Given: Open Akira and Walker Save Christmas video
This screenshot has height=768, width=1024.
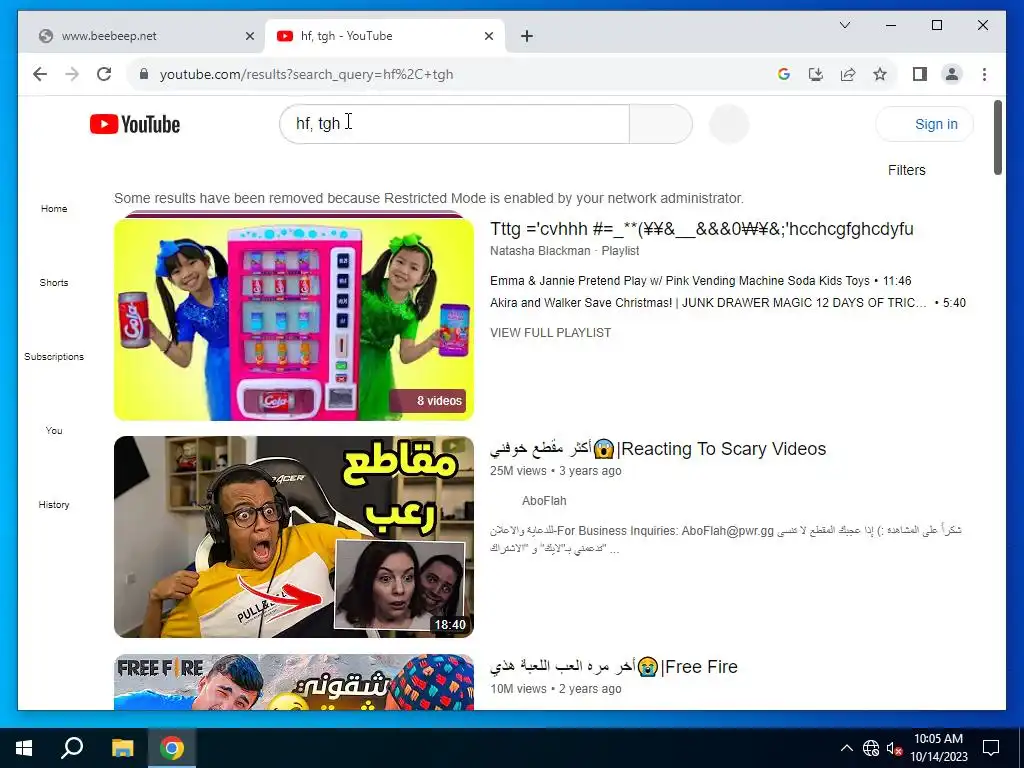Looking at the screenshot, I should [728, 302].
